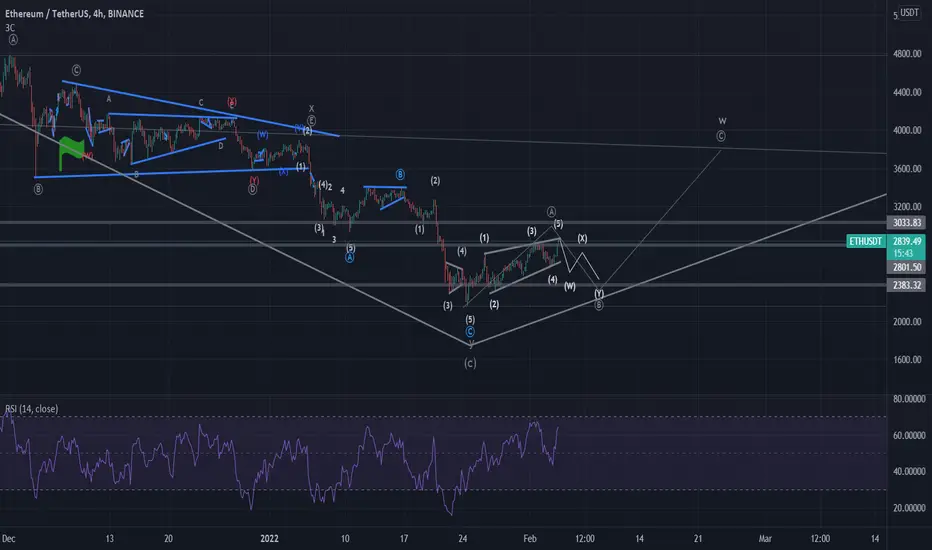This screenshot has height=550, width=932.
Task: Click the Mar label on time axis
Action: (765, 539)
